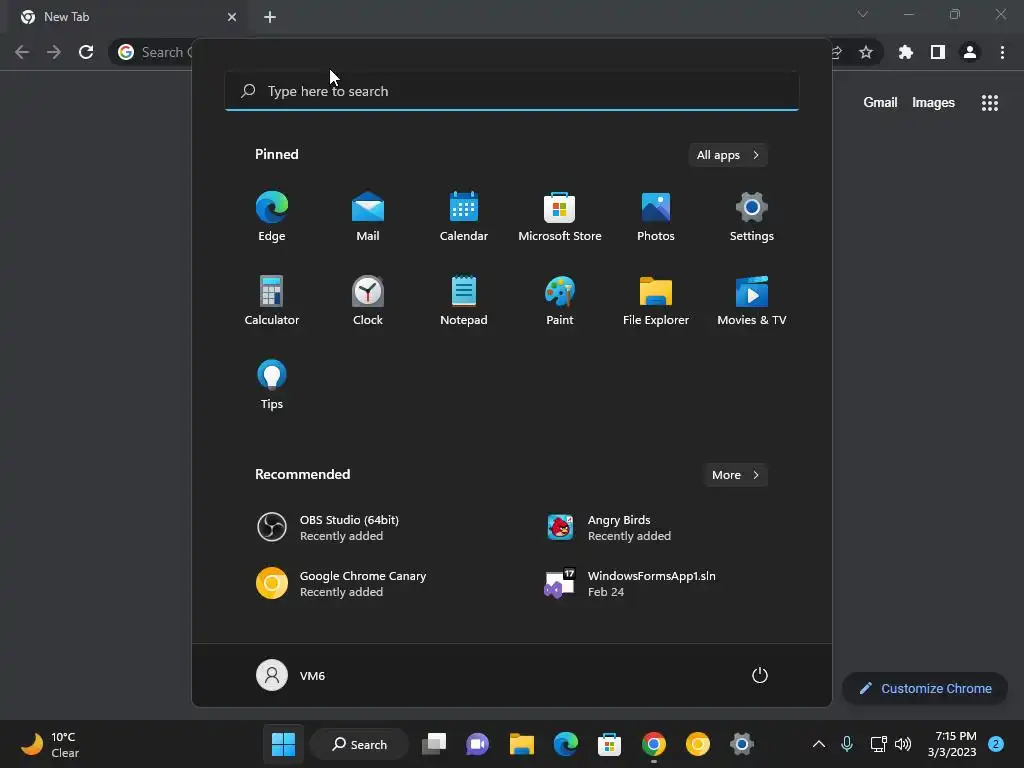
Task: Open File Explorer from pinned apps
Action: (x=656, y=300)
